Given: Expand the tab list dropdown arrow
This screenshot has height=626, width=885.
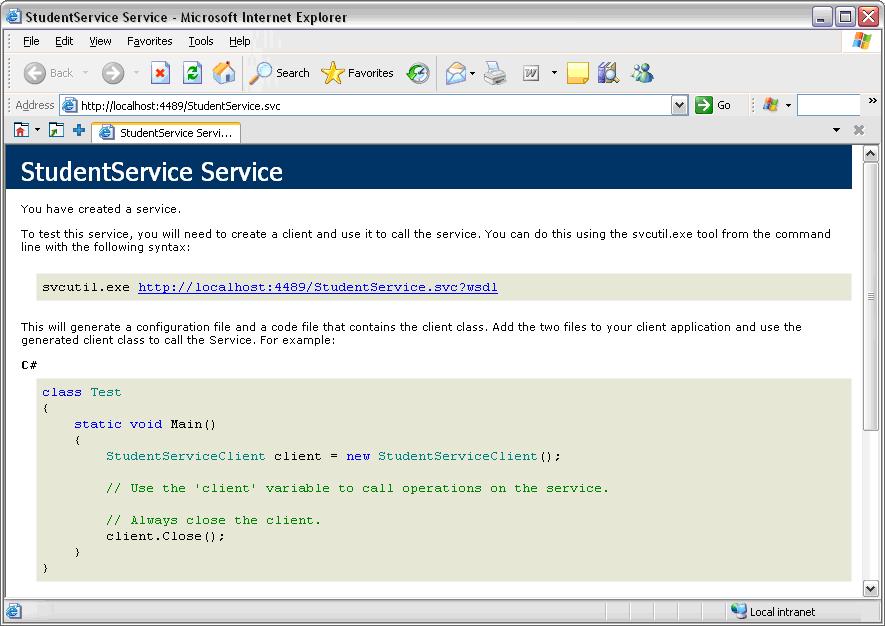Looking at the screenshot, I should click(x=836, y=131).
